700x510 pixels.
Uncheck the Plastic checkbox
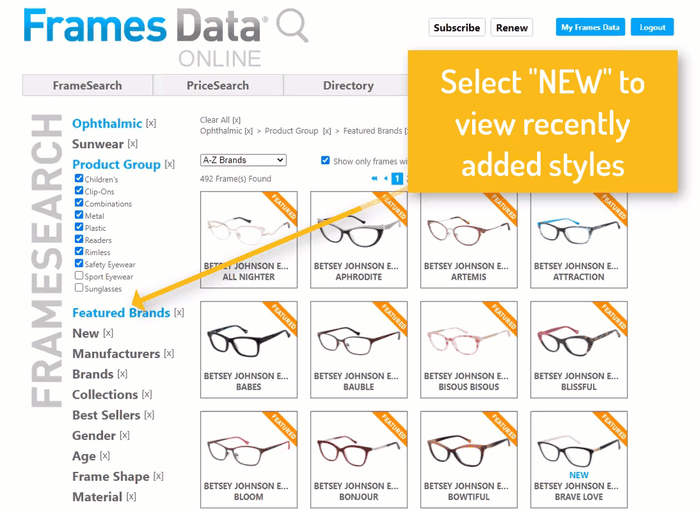tap(79, 227)
